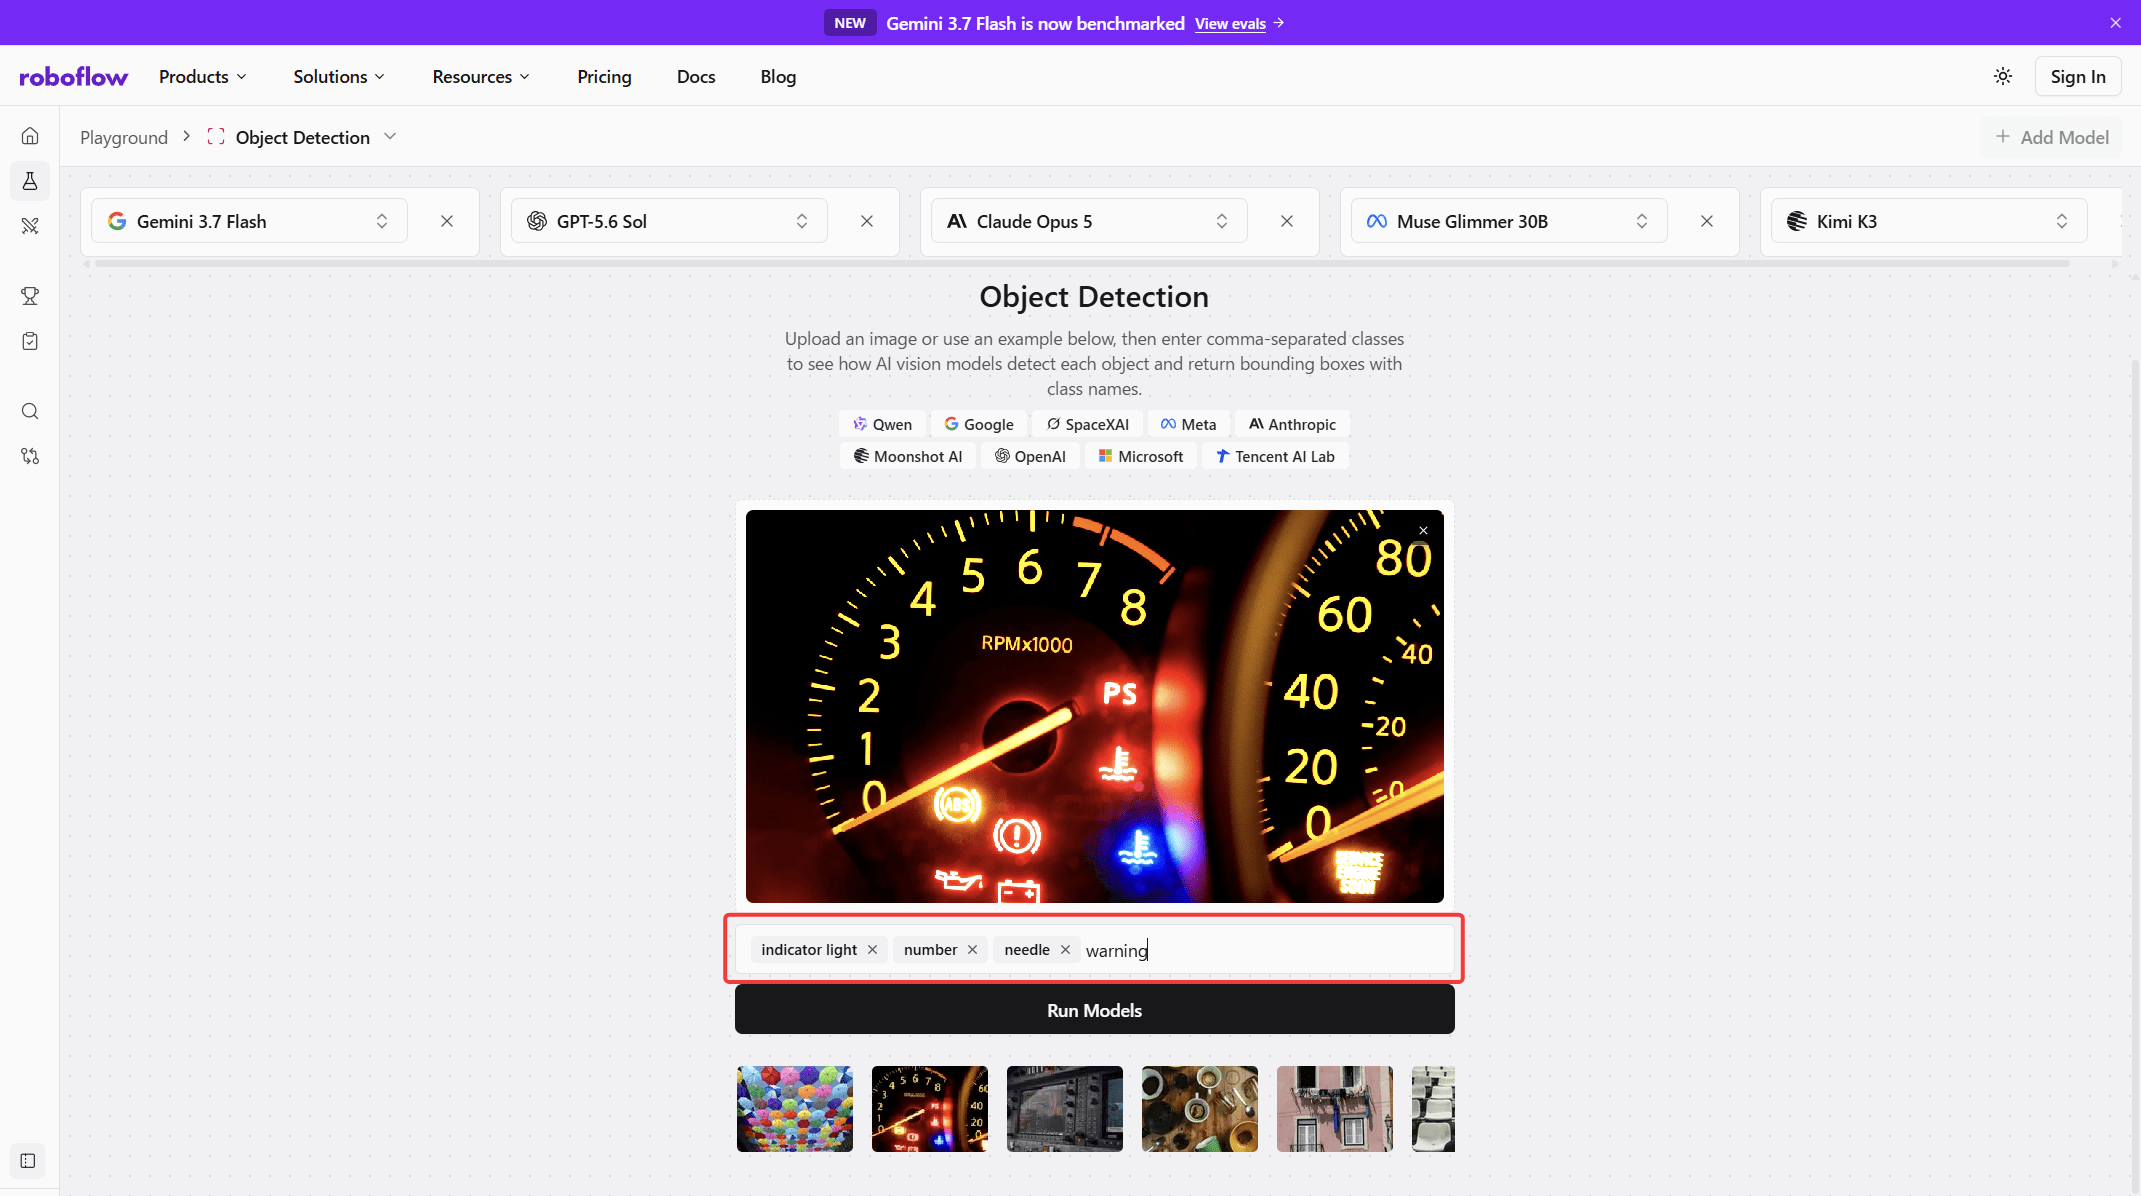This screenshot has height=1196, width=2141.
Task: Open the Kimi K3 model dropdown
Action: (x=1929, y=221)
